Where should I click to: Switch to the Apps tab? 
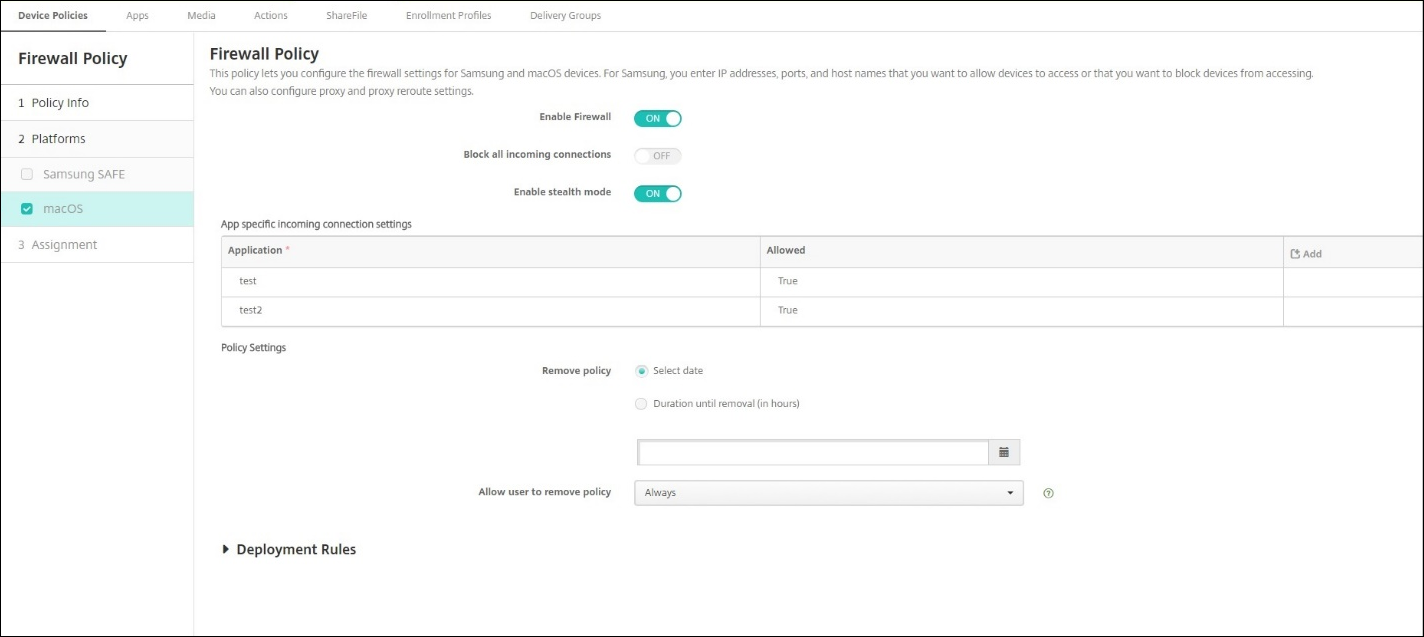[137, 16]
